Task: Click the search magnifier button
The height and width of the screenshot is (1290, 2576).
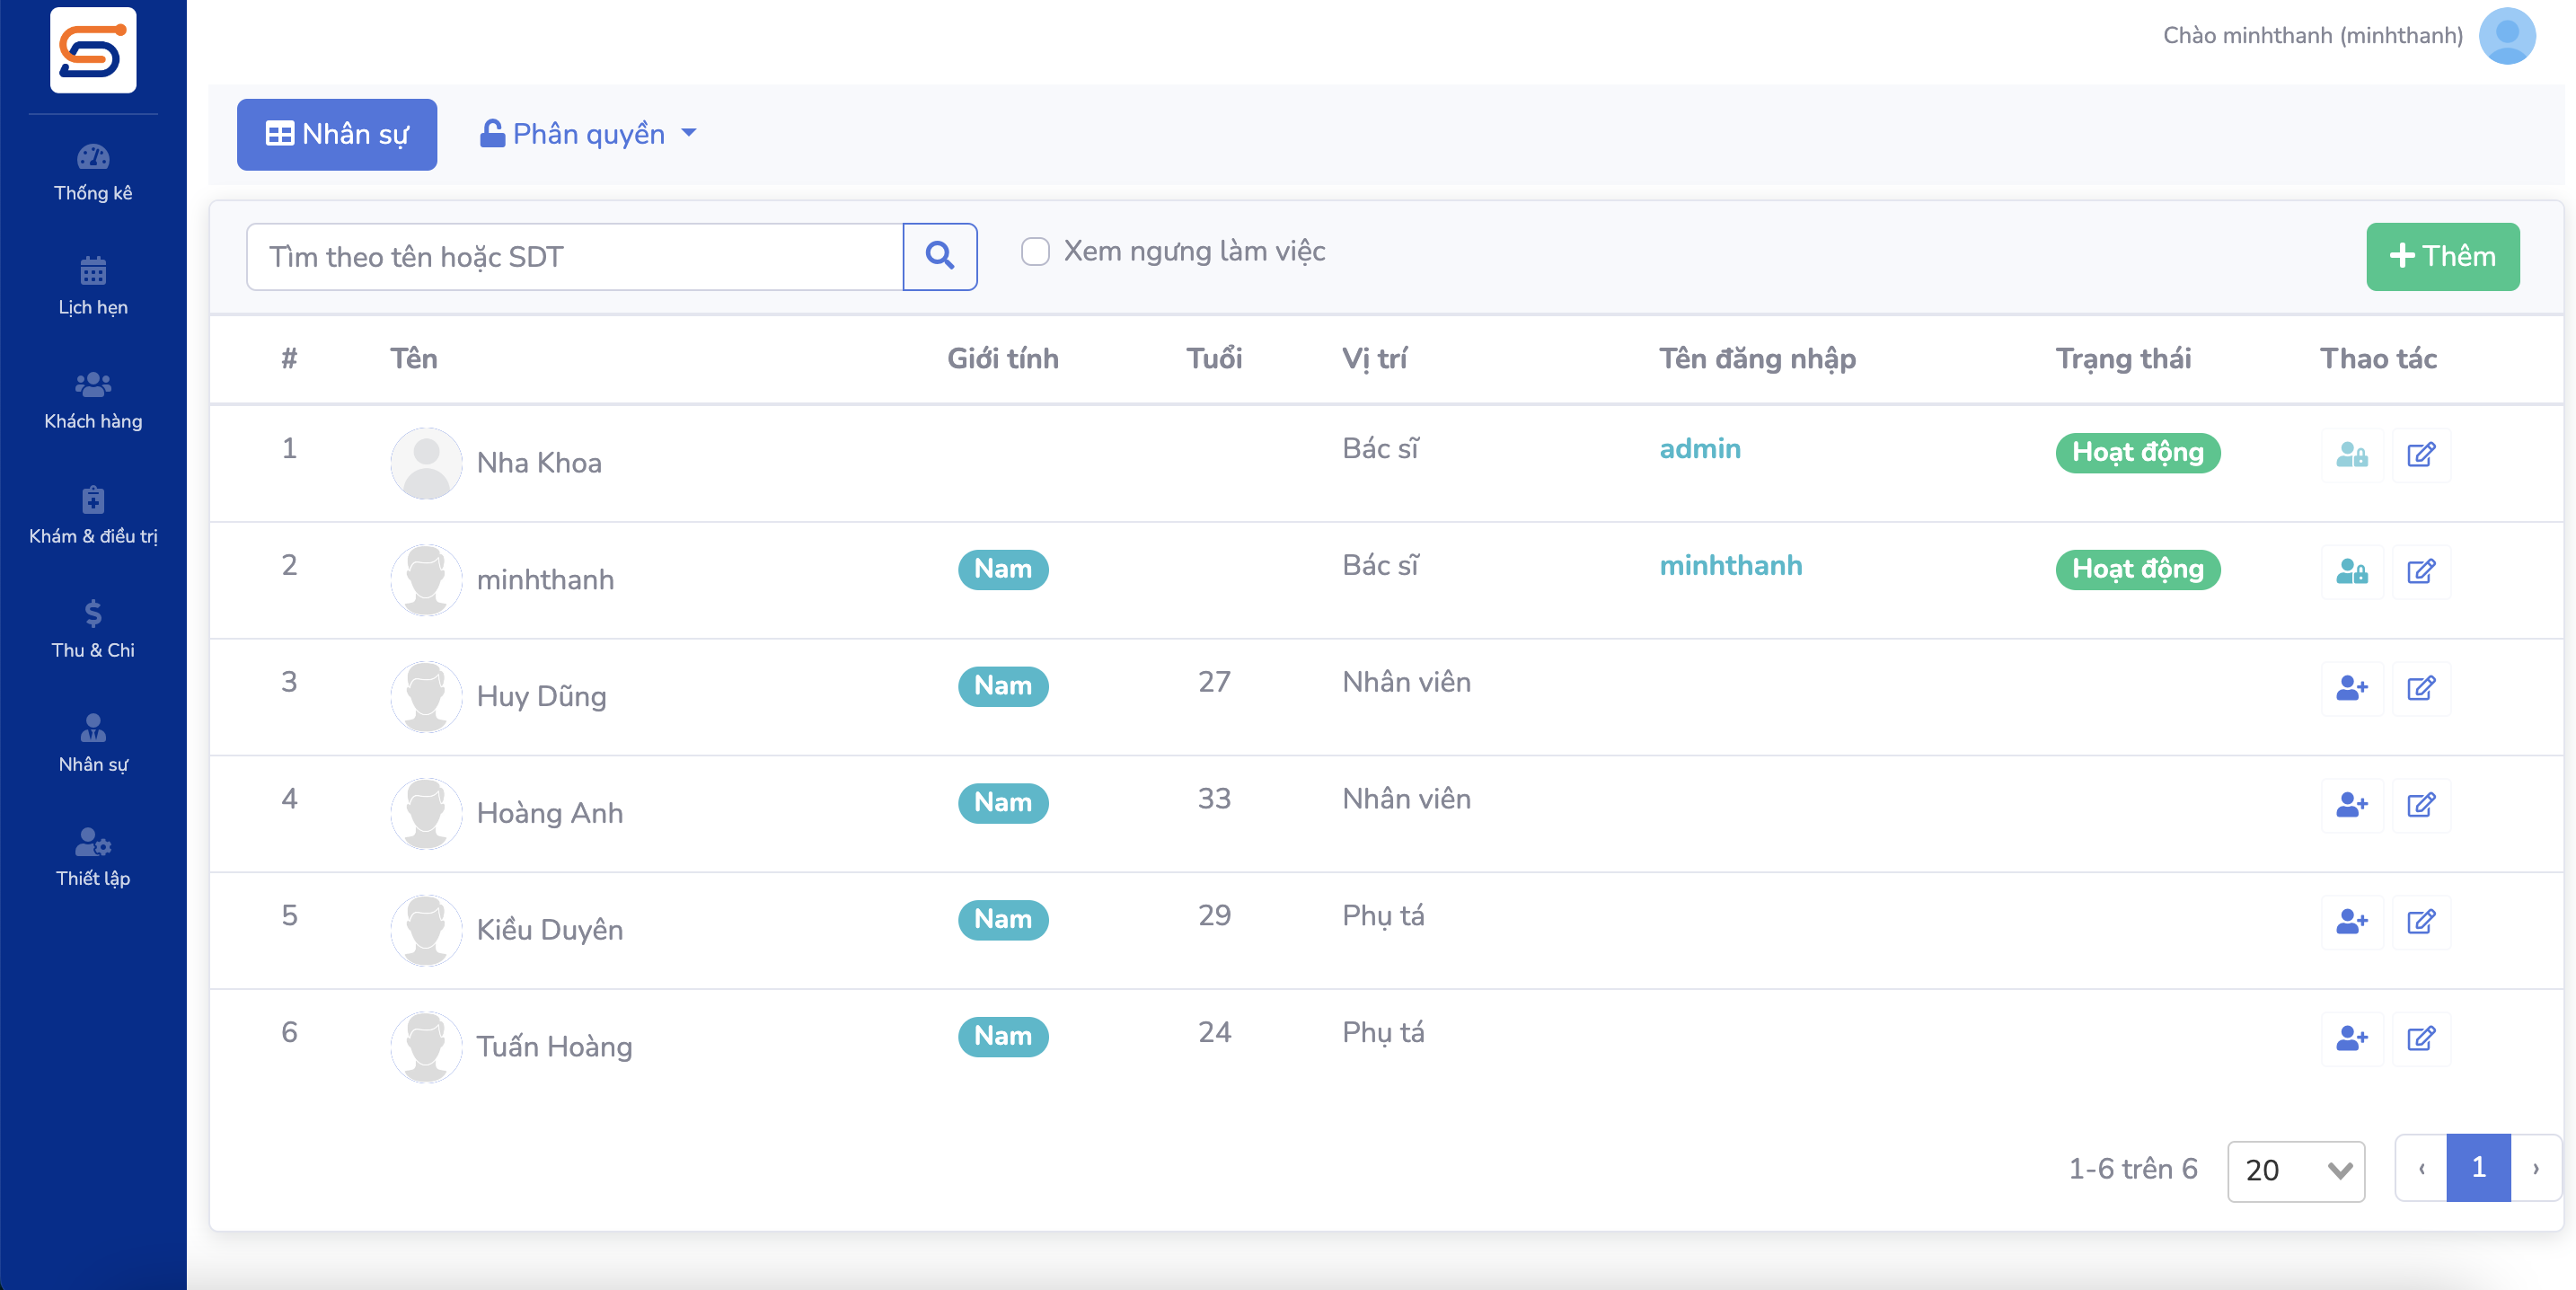Action: (939, 256)
